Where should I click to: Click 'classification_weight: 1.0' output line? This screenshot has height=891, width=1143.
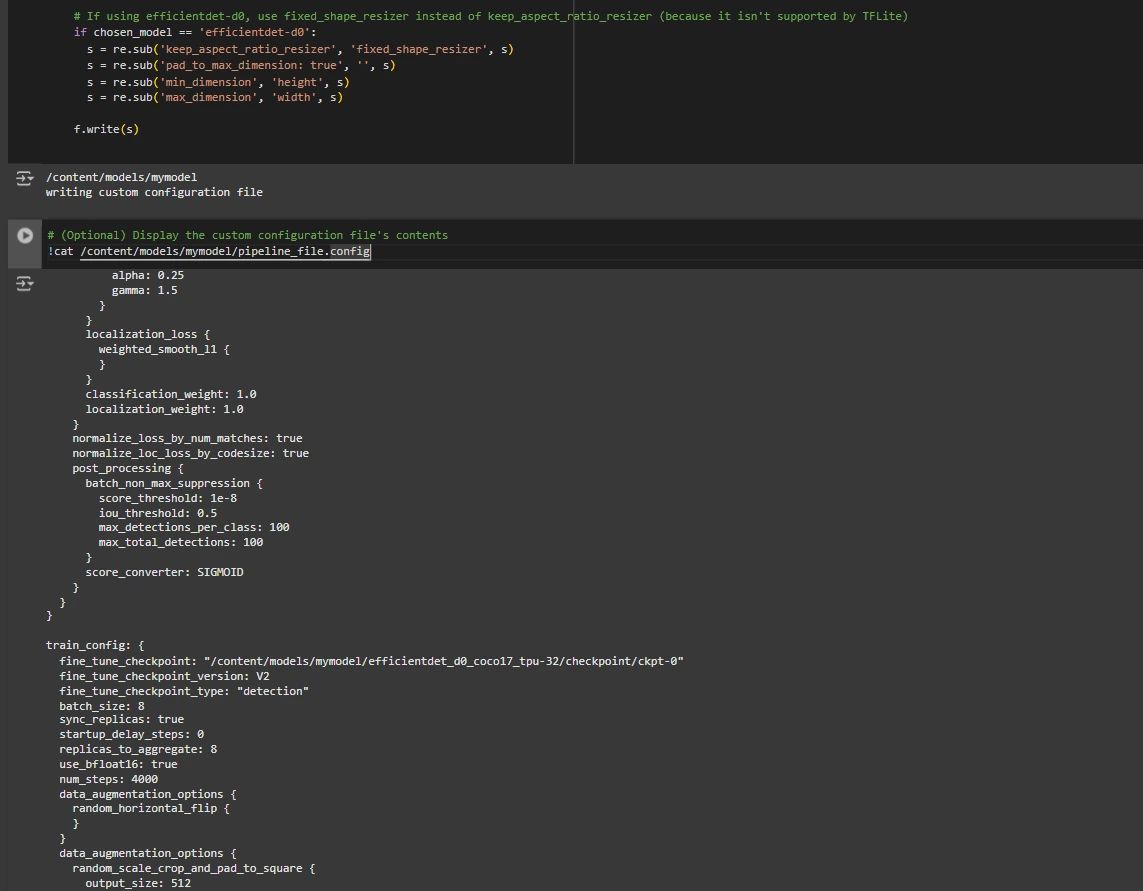tap(171, 394)
